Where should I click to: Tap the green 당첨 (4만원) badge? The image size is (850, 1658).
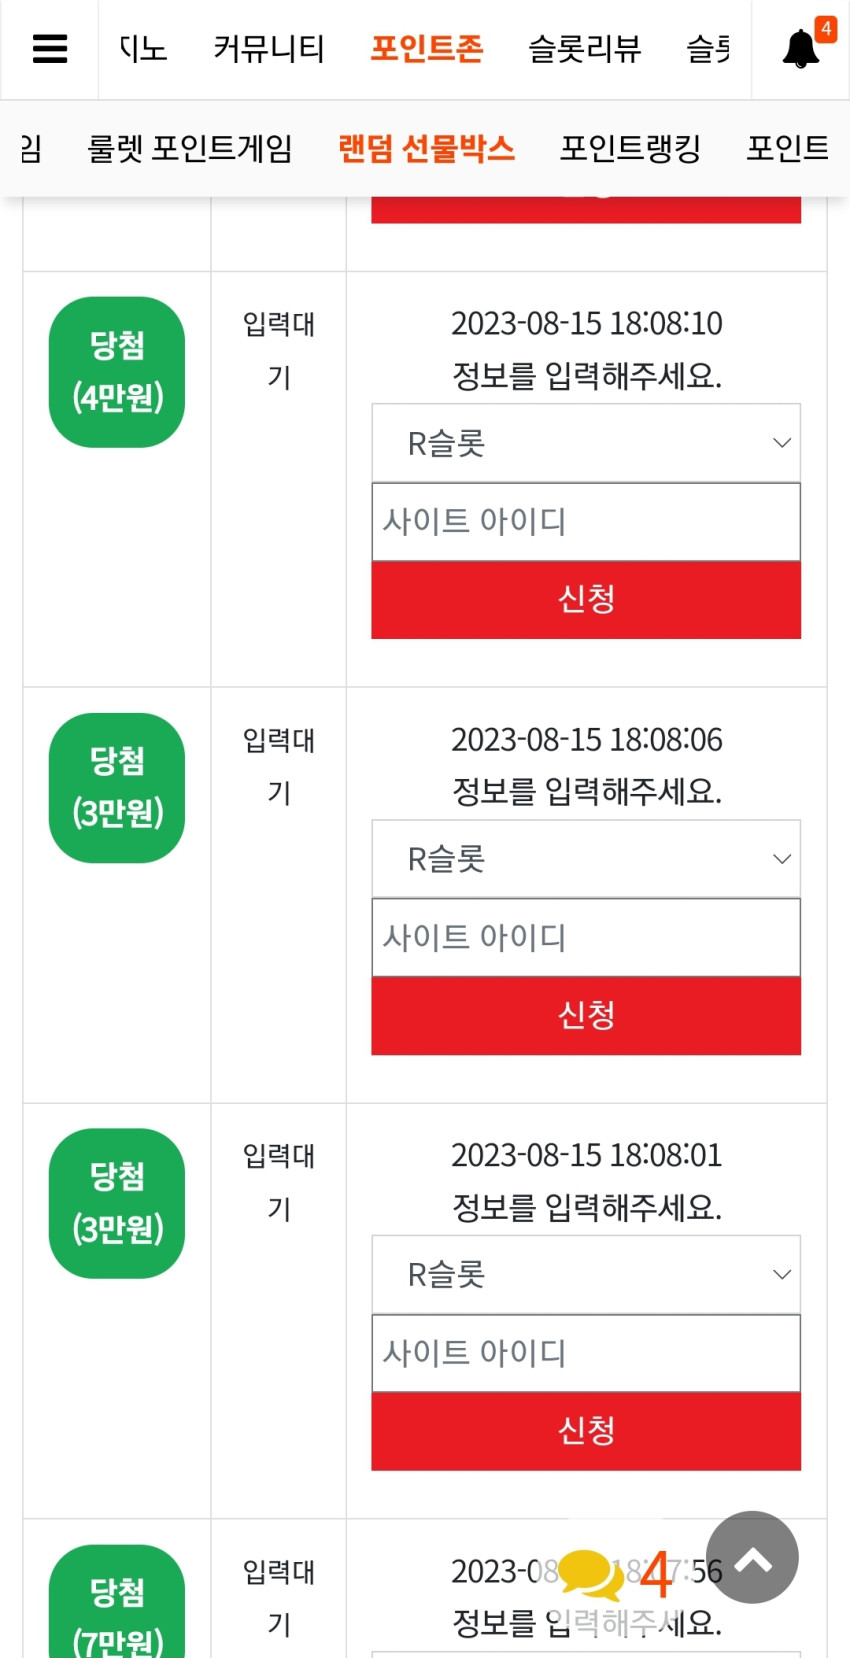point(117,372)
